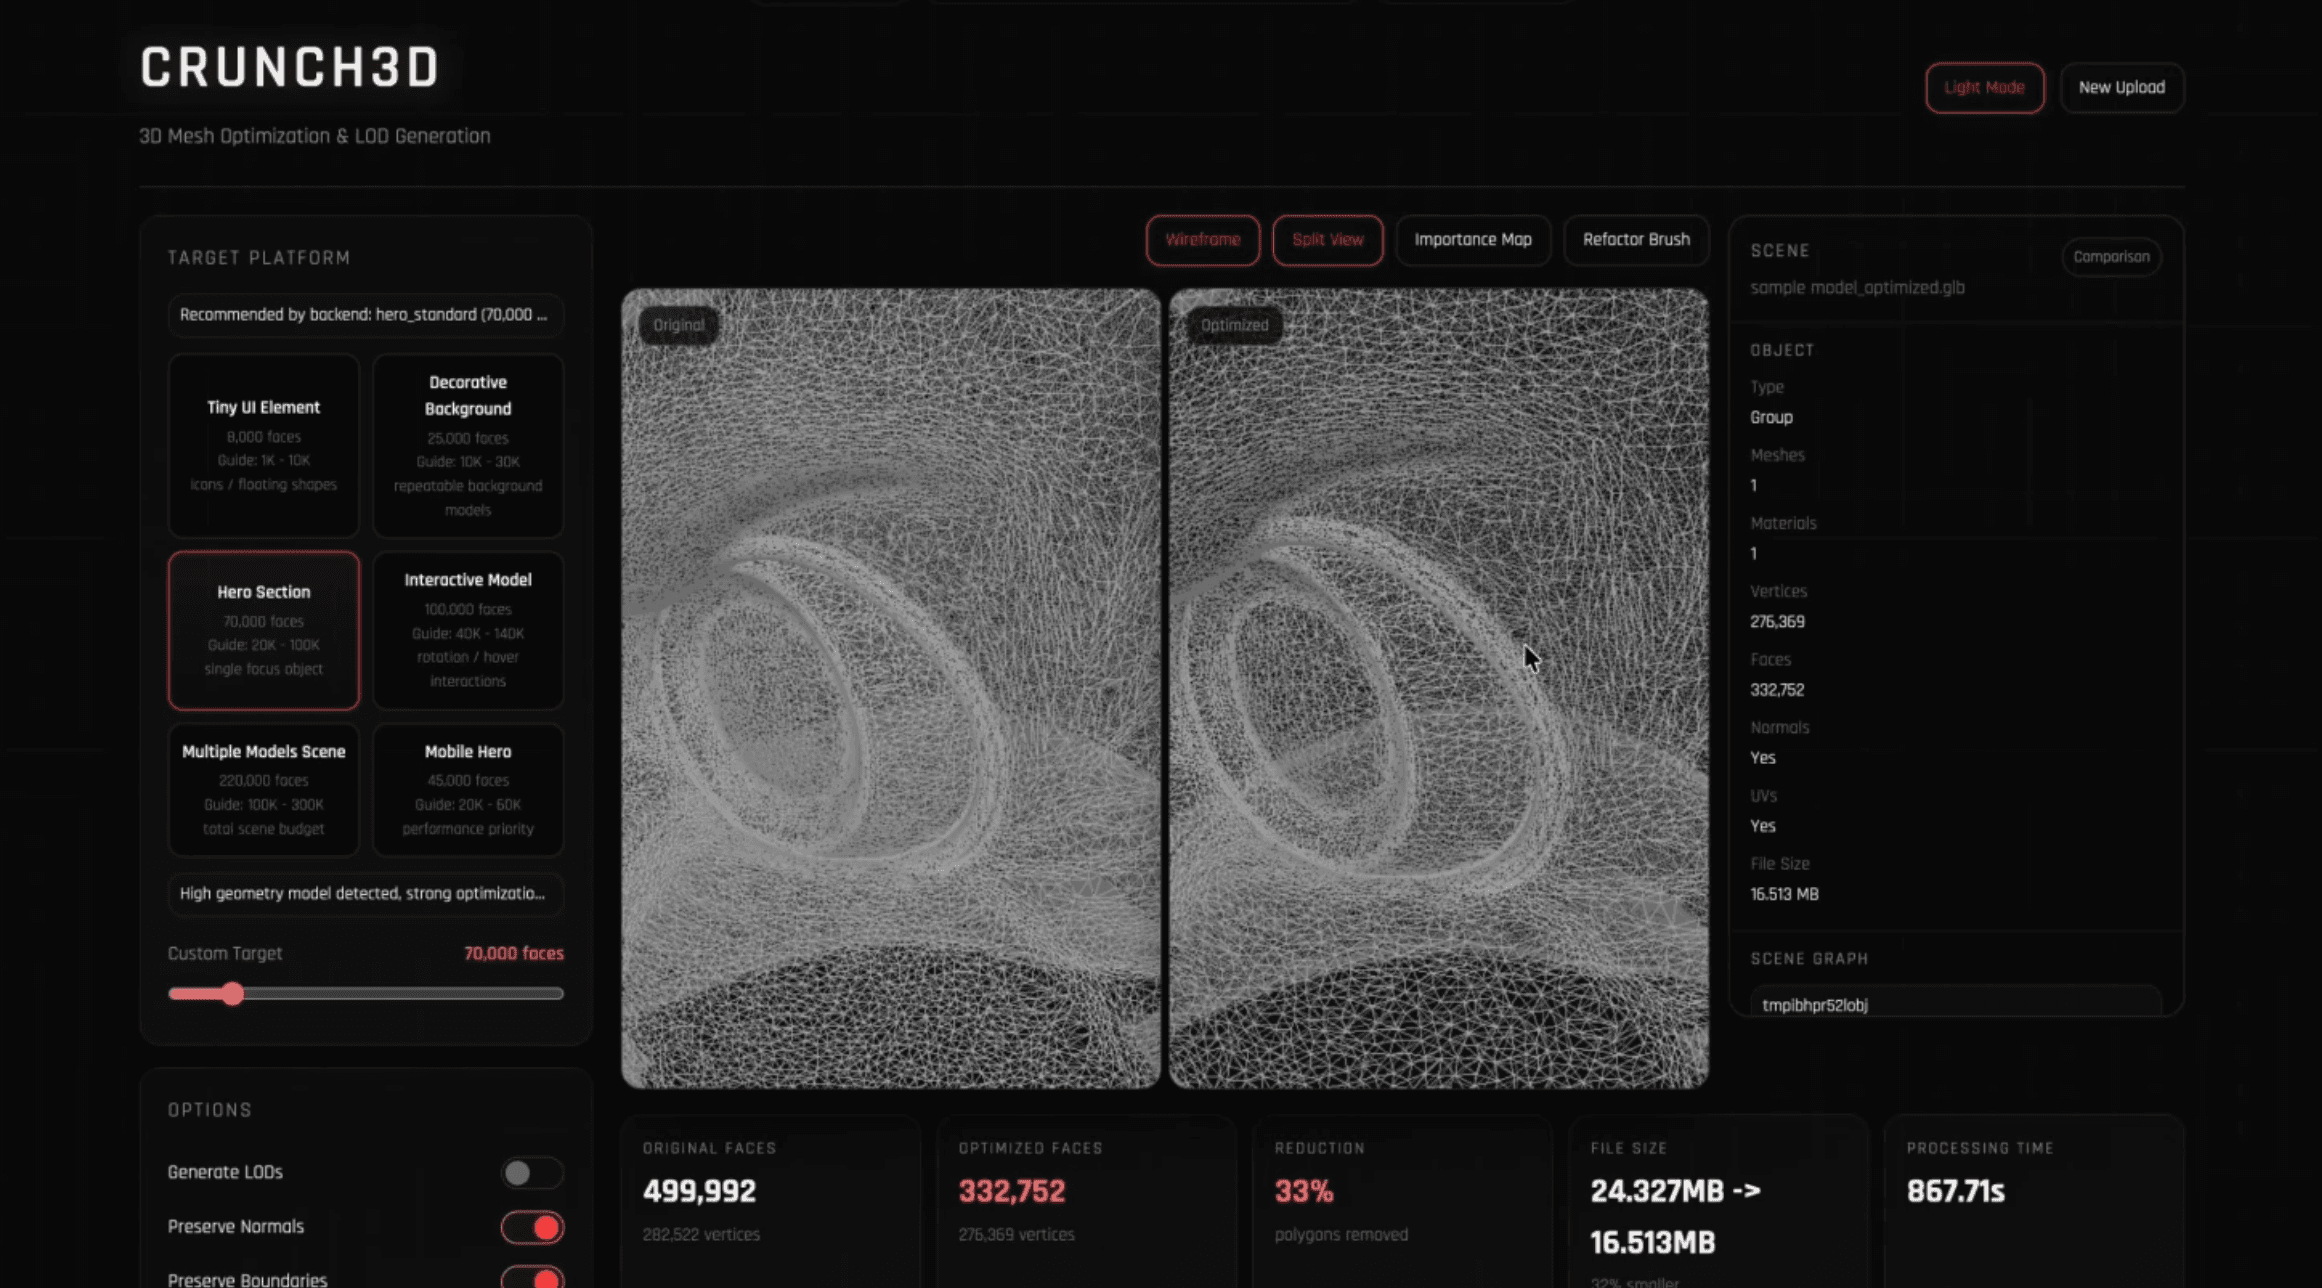Activate the Refactor Brush tool
Screen dimensions: 2322x1288
1636,240
